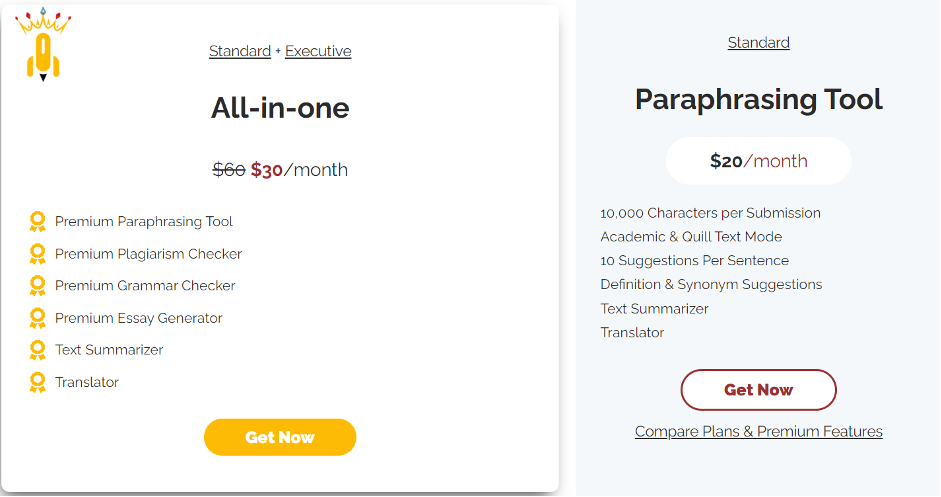The height and width of the screenshot is (497, 941).
Task: Click the crowned pencil logo icon
Action: point(43,45)
